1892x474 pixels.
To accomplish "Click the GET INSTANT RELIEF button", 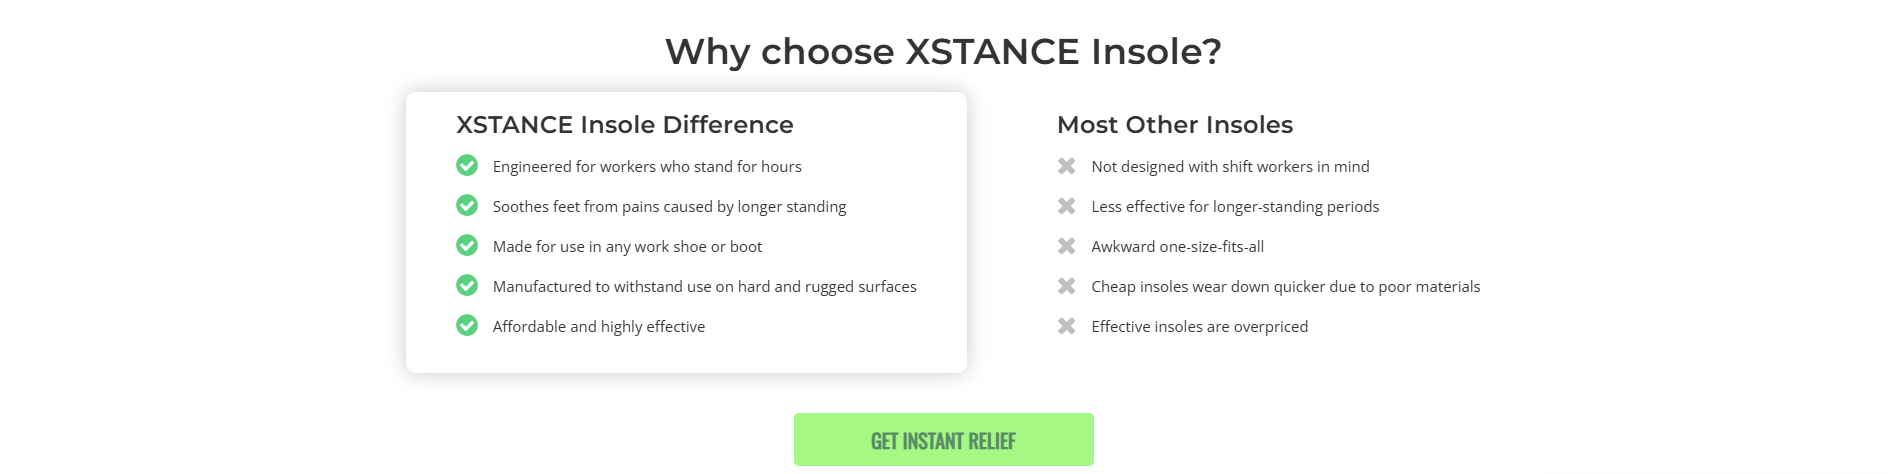I will pos(944,440).
